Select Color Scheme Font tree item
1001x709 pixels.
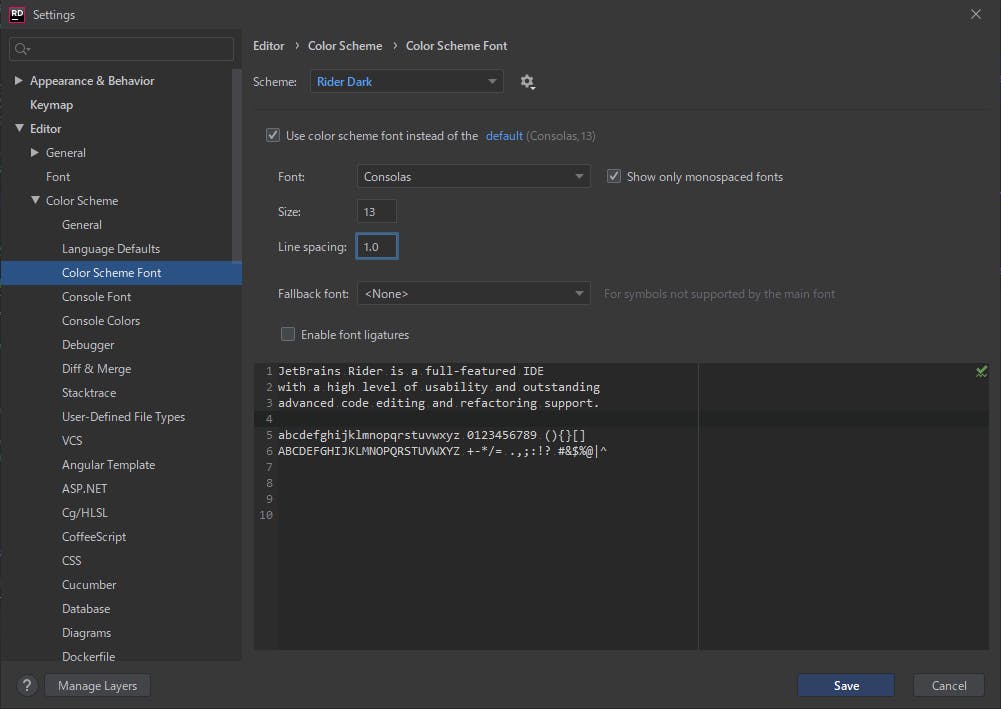[x=121, y=272]
